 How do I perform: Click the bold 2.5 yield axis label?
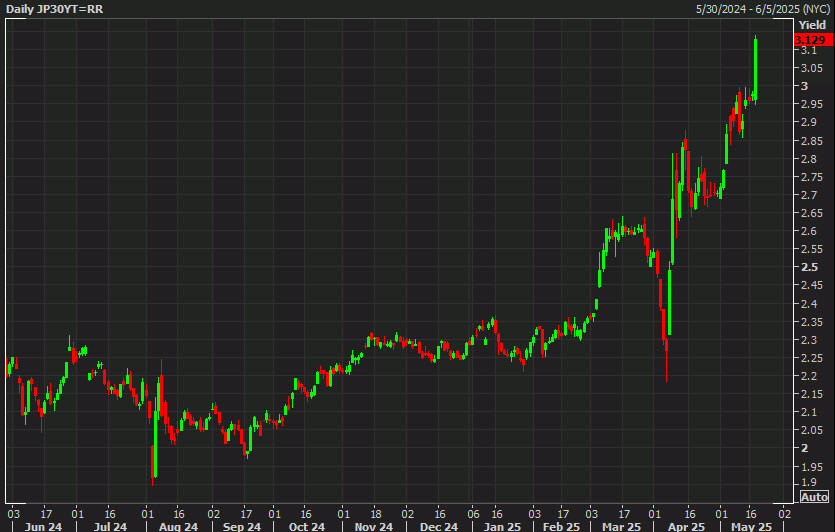pos(809,267)
